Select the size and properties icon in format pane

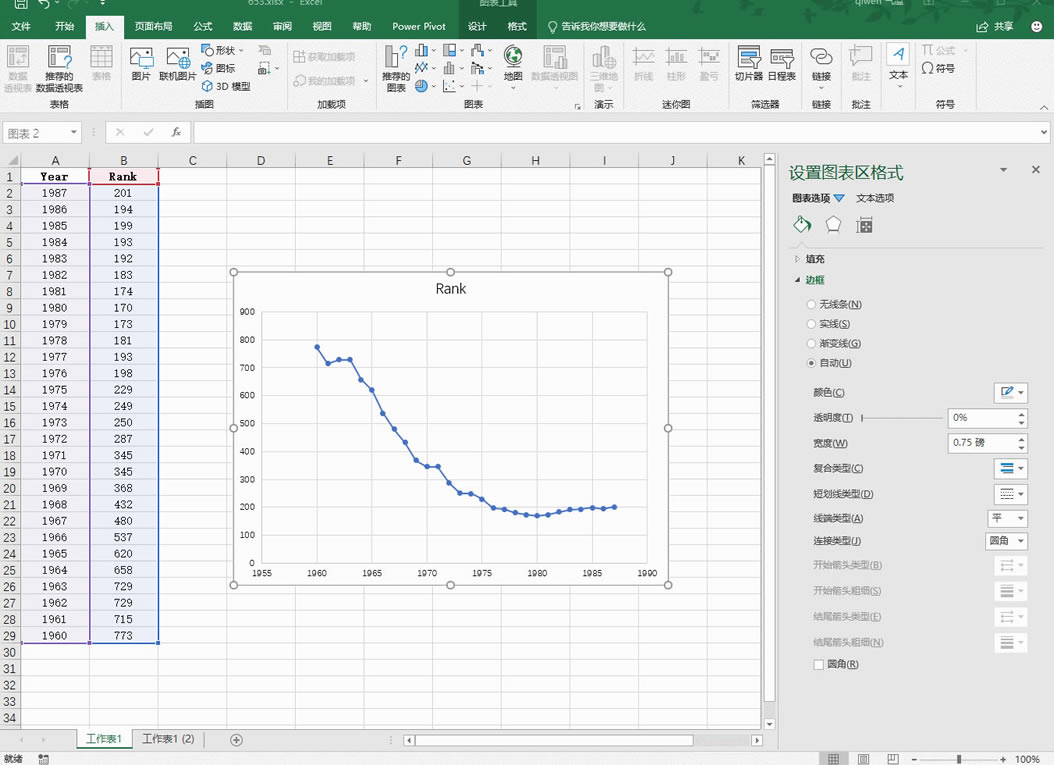[864, 224]
